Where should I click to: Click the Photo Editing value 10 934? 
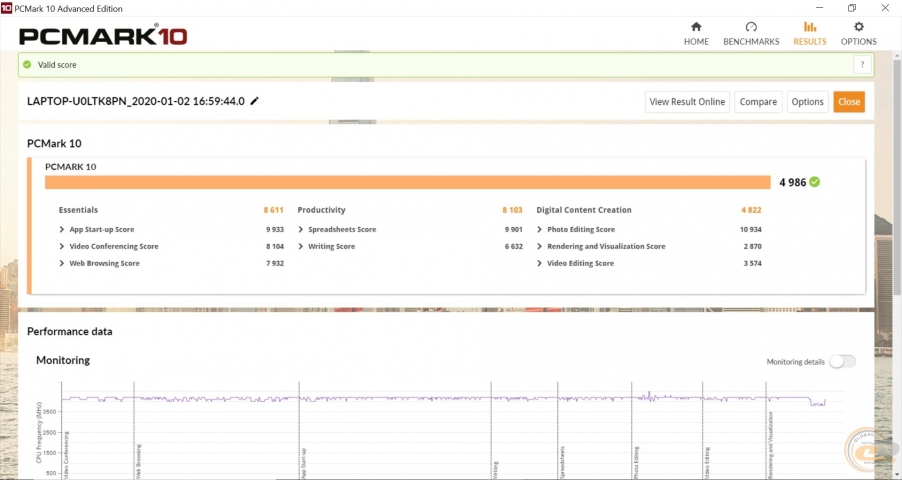click(751, 229)
